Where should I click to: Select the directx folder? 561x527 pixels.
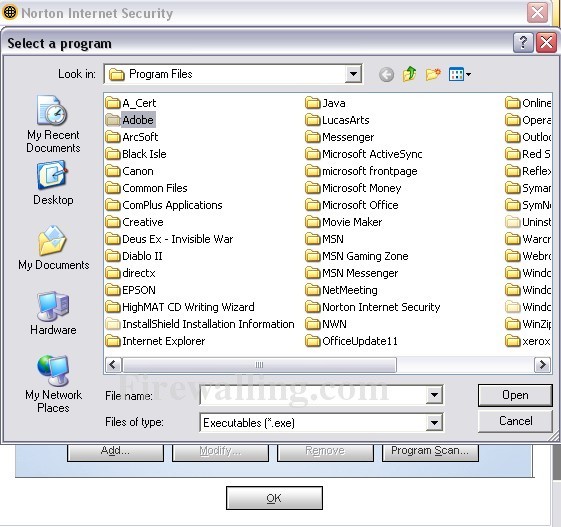pyautogui.click(x=131, y=273)
